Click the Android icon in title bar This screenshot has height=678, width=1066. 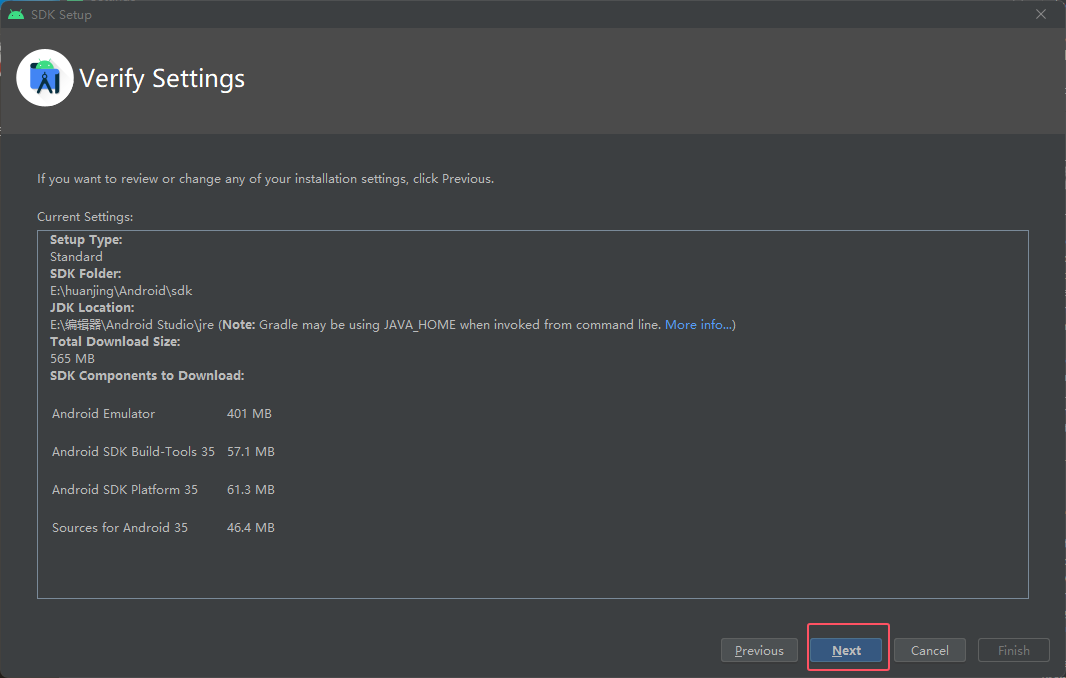(16, 14)
